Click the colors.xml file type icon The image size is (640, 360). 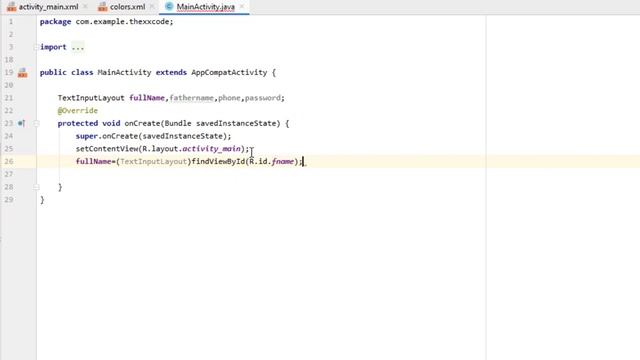click(x=103, y=7)
